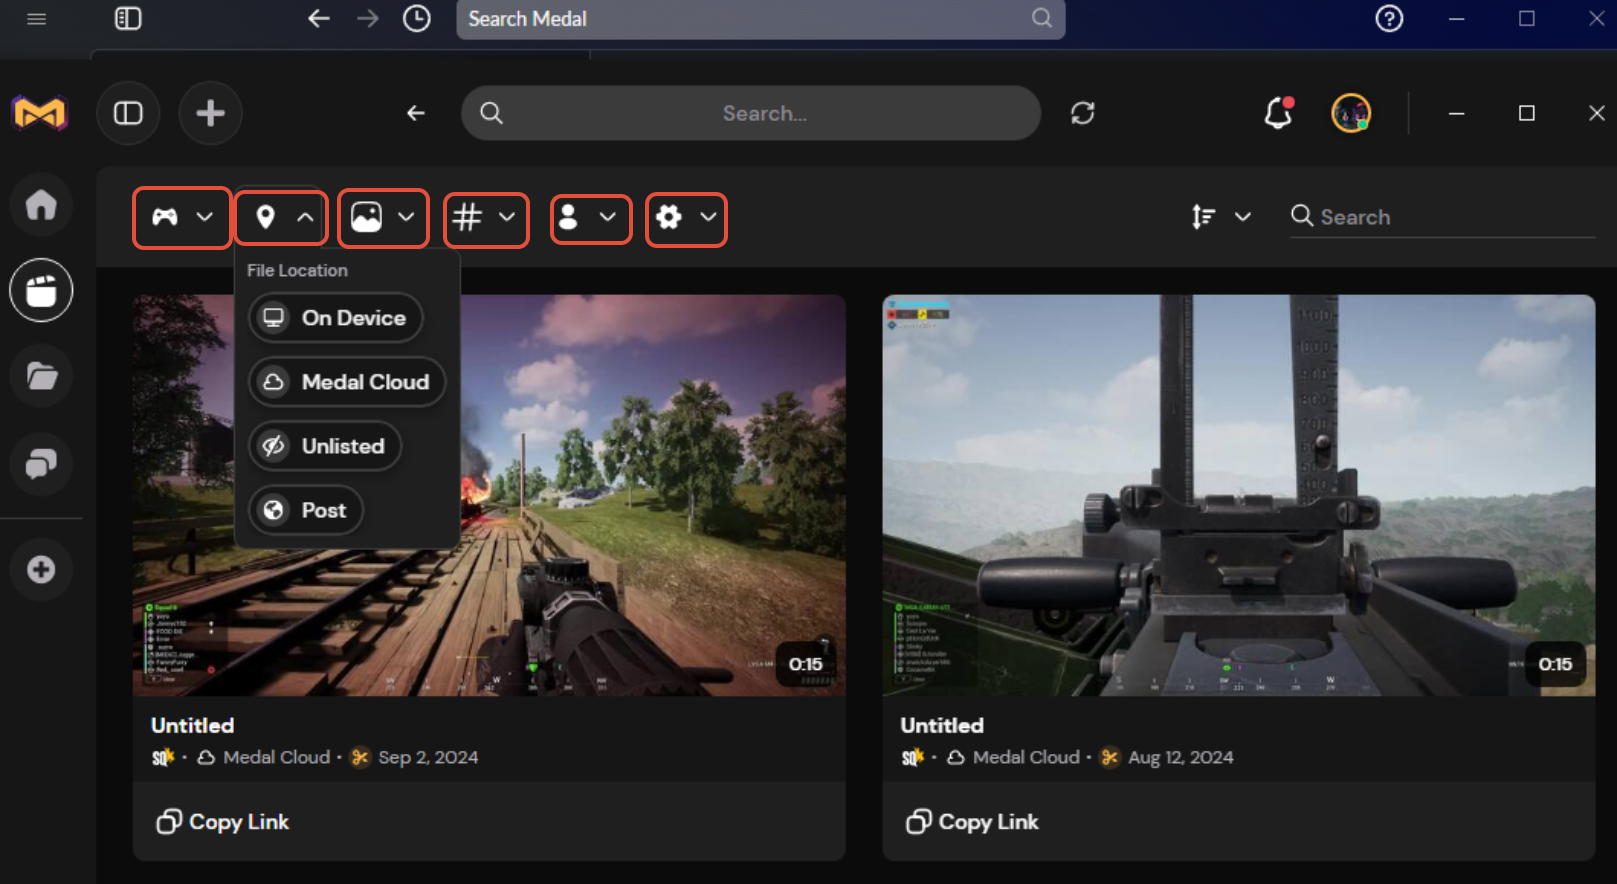The height and width of the screenshot is (884, 1617).
Task: Open Home in left sidebar
Action: click(41, 205)
